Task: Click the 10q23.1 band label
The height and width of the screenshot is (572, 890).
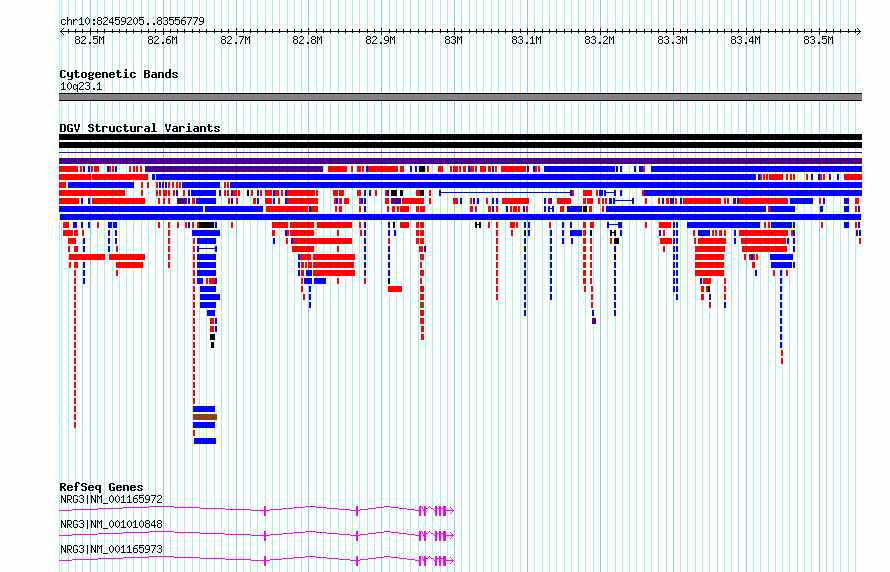Action: (x=81, y=87)
